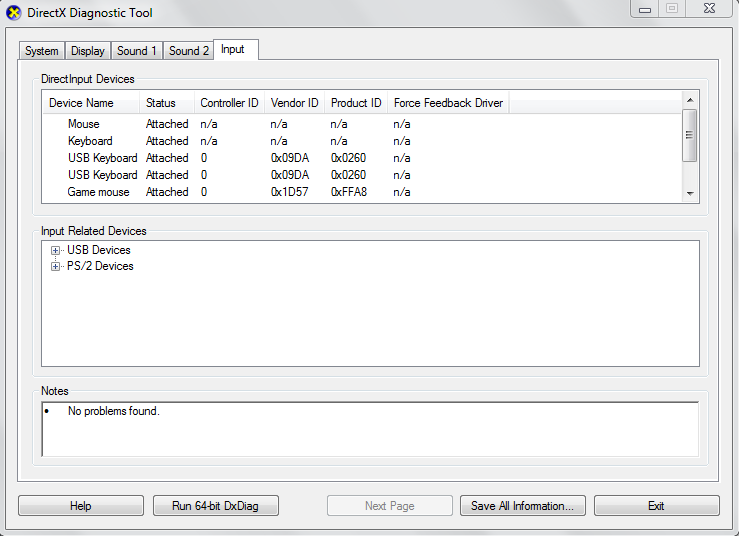The width and height of the screenshot is (739, 536).
Task: Click product ID 0xFFA8
Action: coord(349,192)
